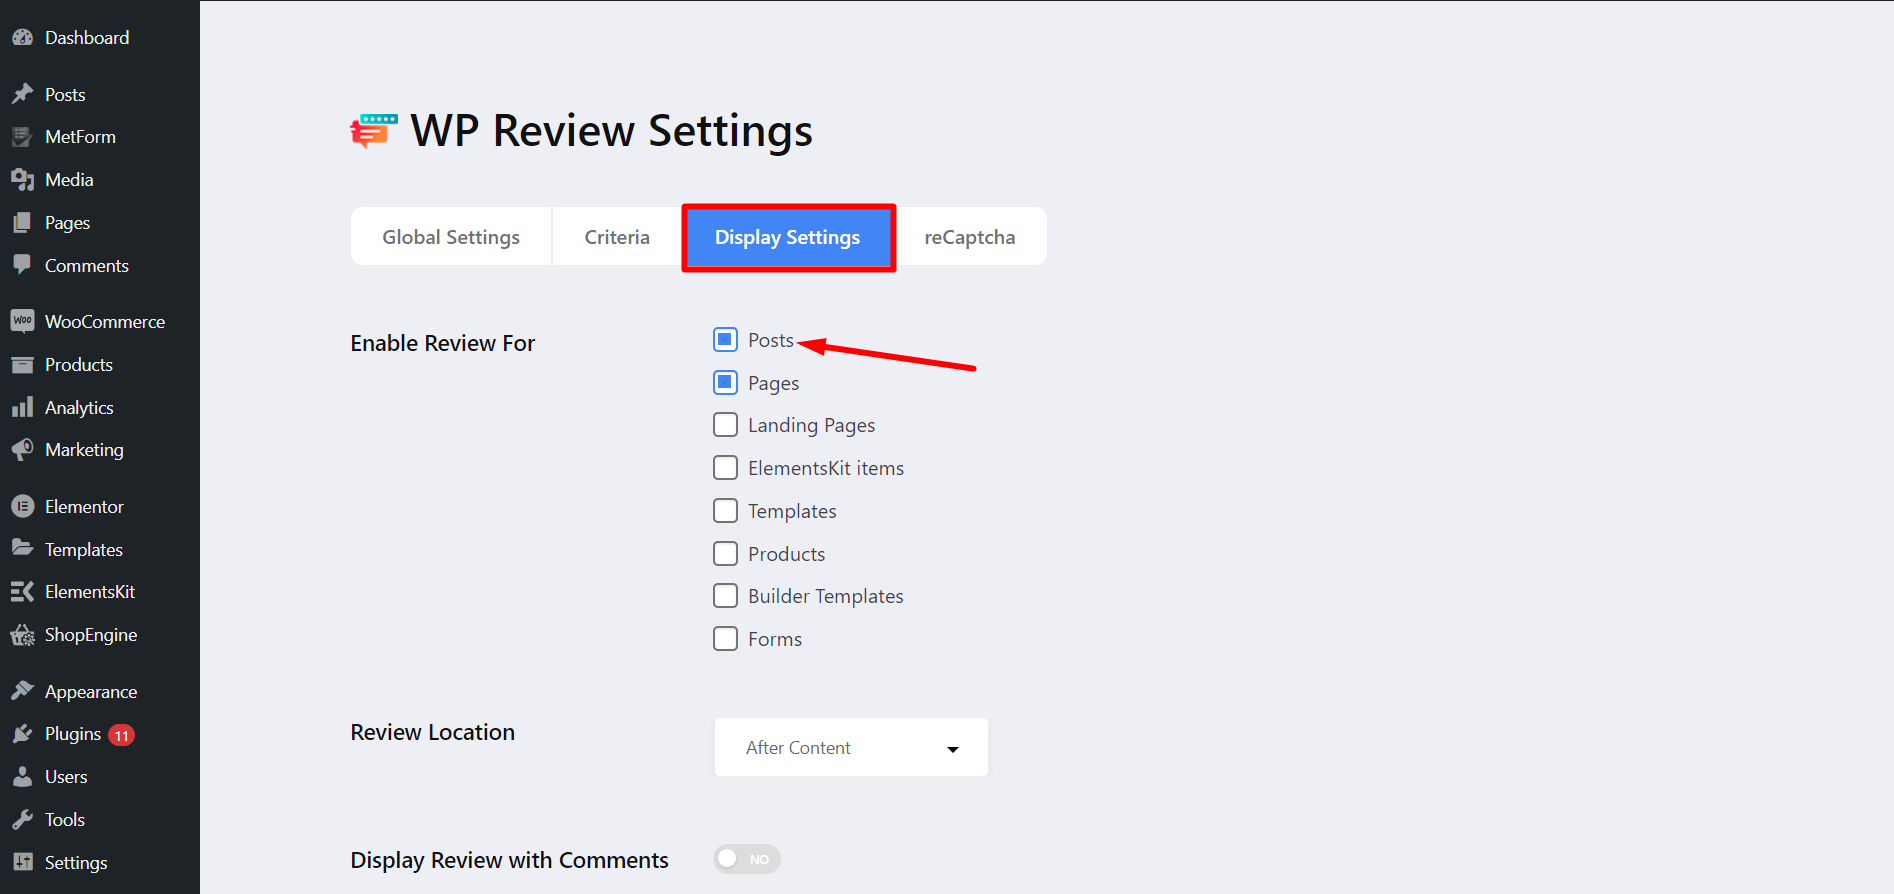Click the Plugins plug icon
The image size is (1894, 894).
22,734
